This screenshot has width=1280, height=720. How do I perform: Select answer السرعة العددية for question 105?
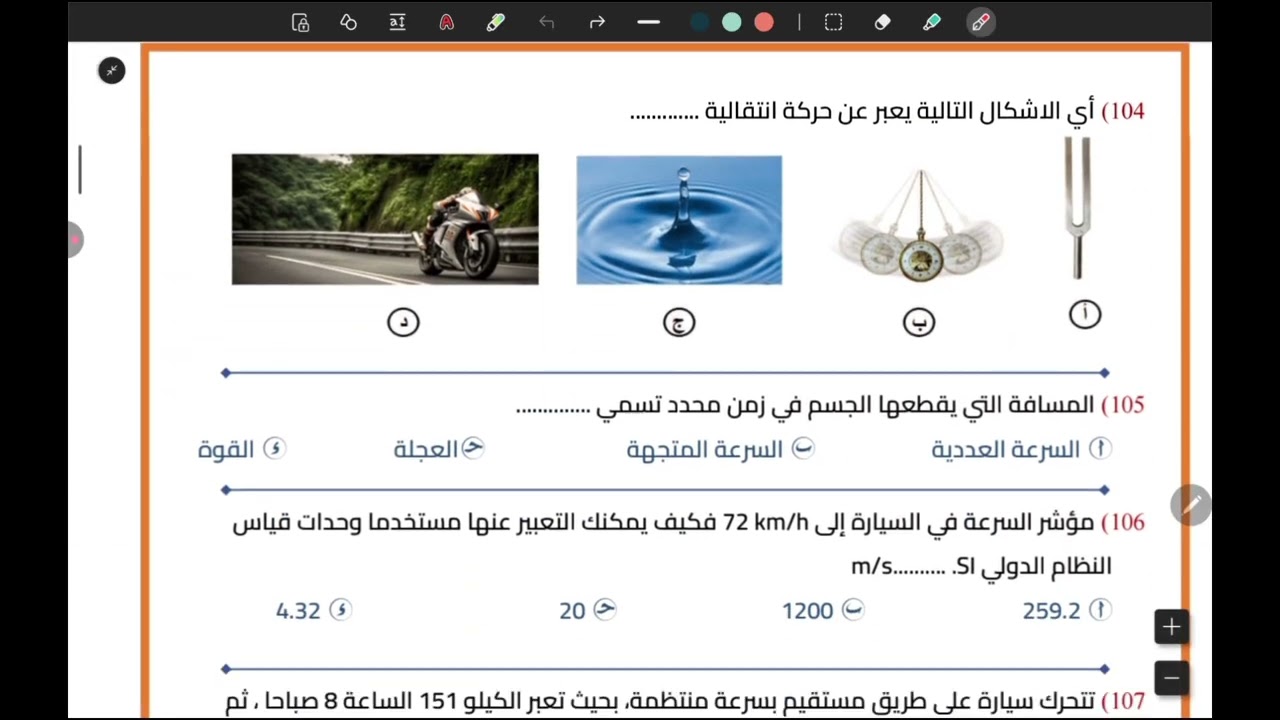[x=1021, y=449]
